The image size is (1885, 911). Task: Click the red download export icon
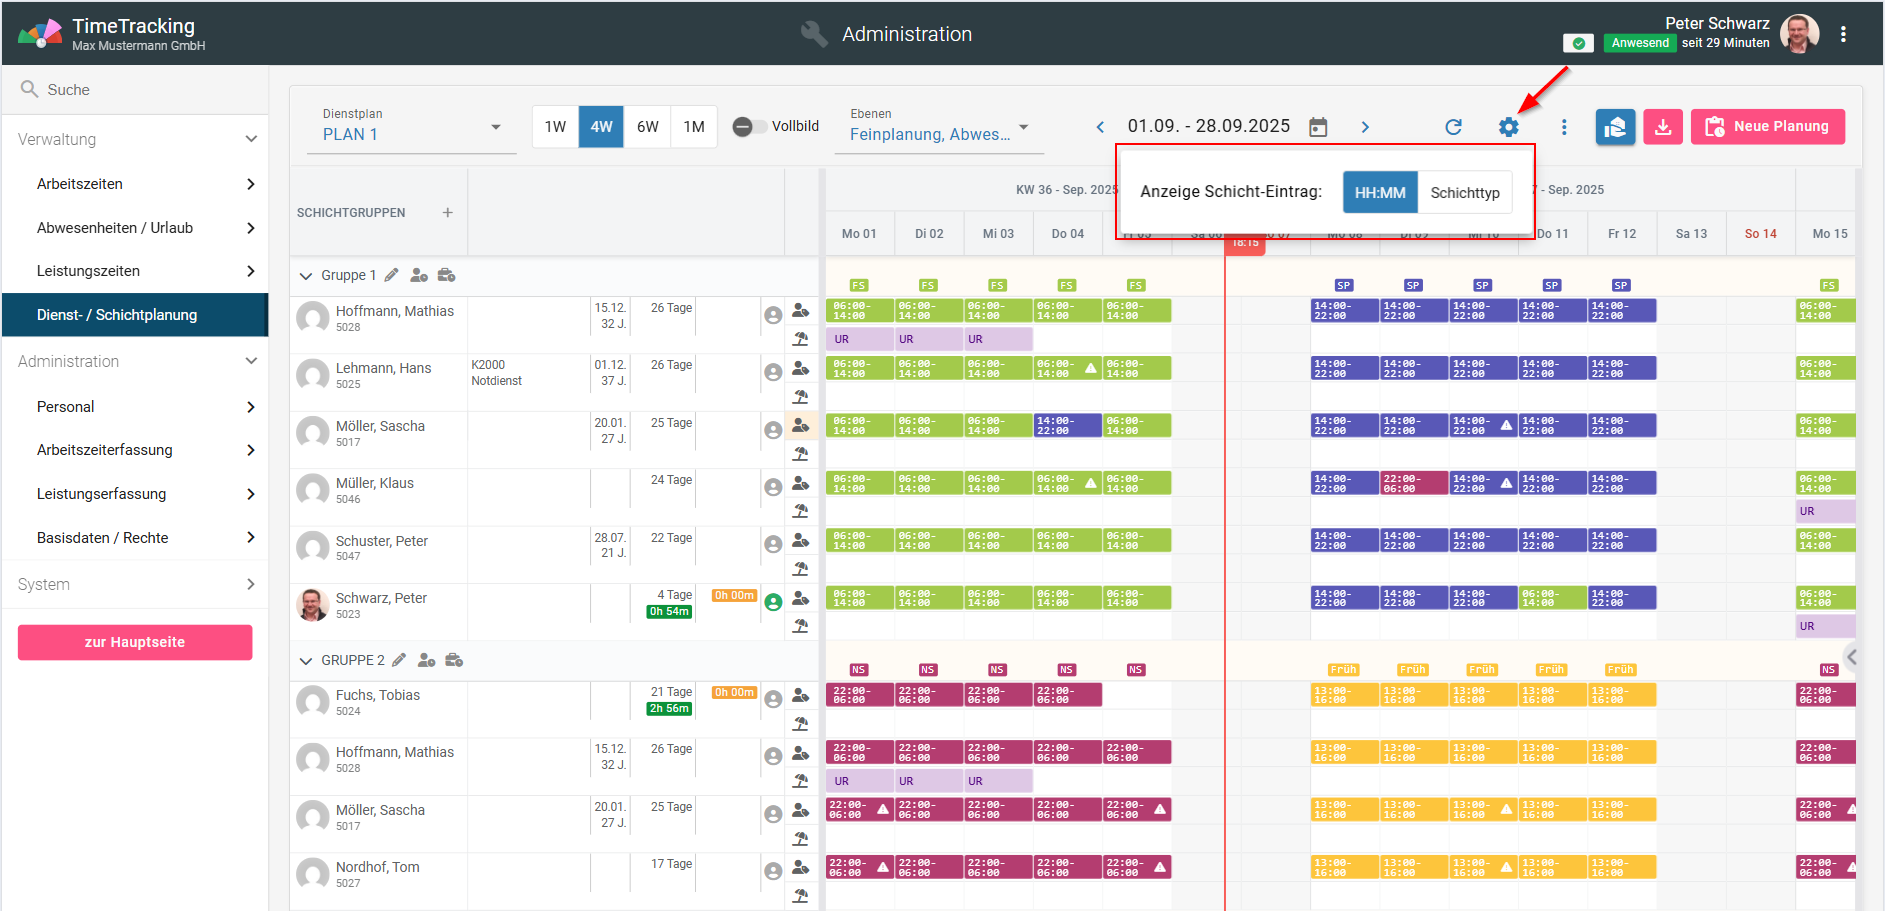[1662, 127]
